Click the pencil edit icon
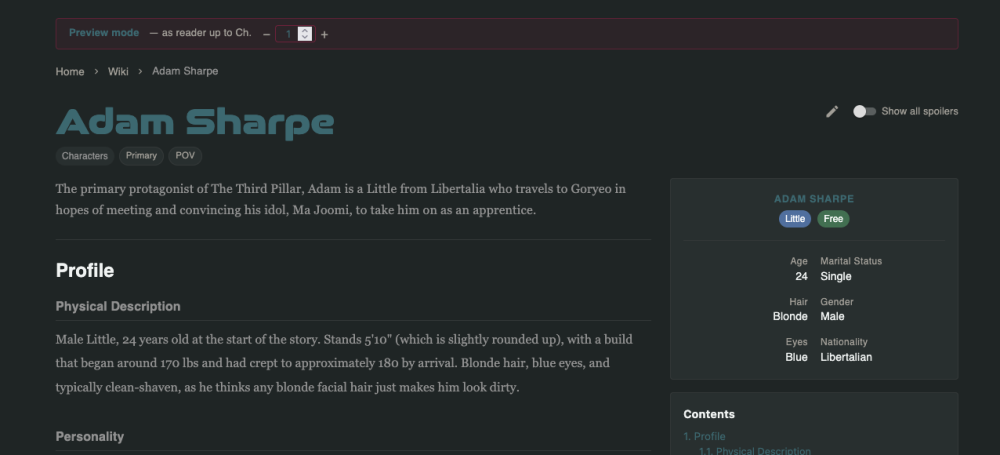The image size is (1000, 455). click(832, 112)
